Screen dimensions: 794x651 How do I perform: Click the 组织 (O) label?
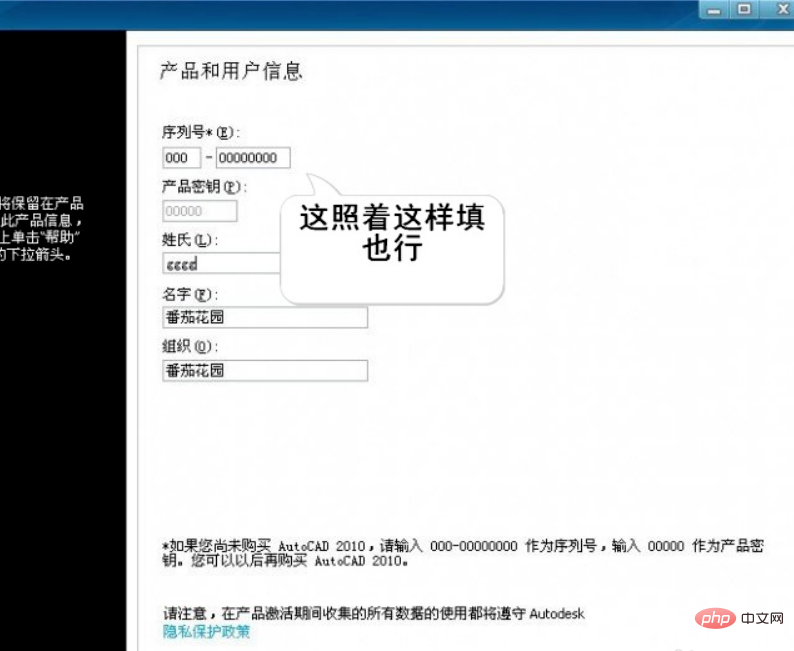(x=190, y=347)
